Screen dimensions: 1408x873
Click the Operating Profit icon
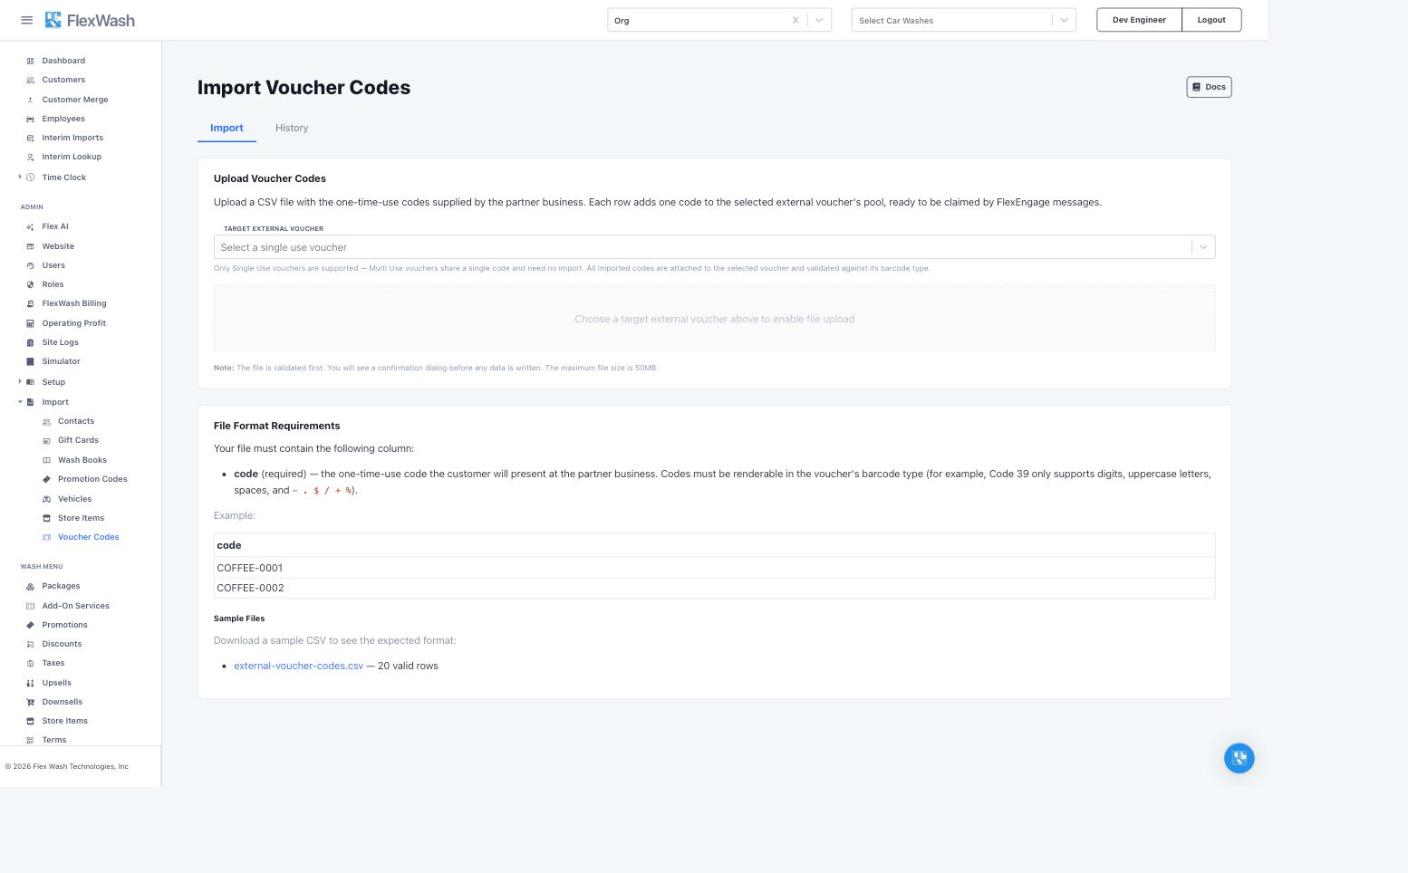30,323
